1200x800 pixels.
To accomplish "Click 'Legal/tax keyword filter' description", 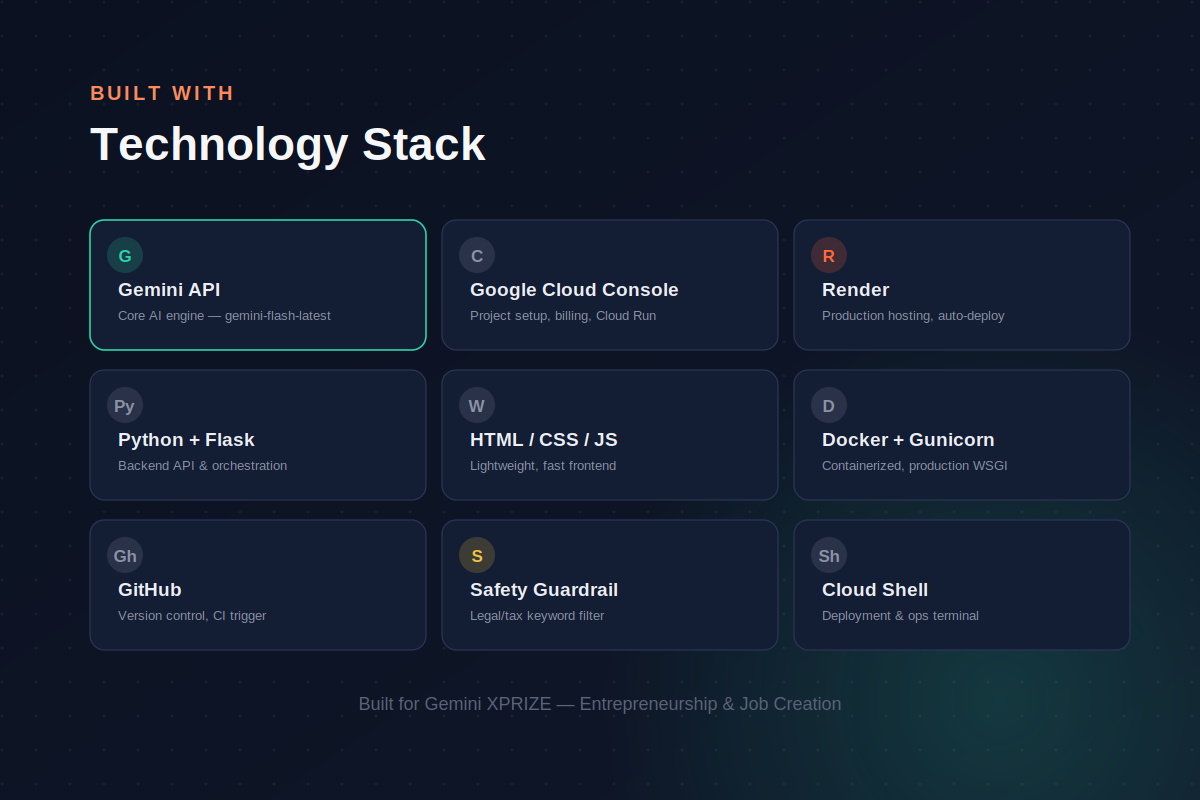I will 537,616.
